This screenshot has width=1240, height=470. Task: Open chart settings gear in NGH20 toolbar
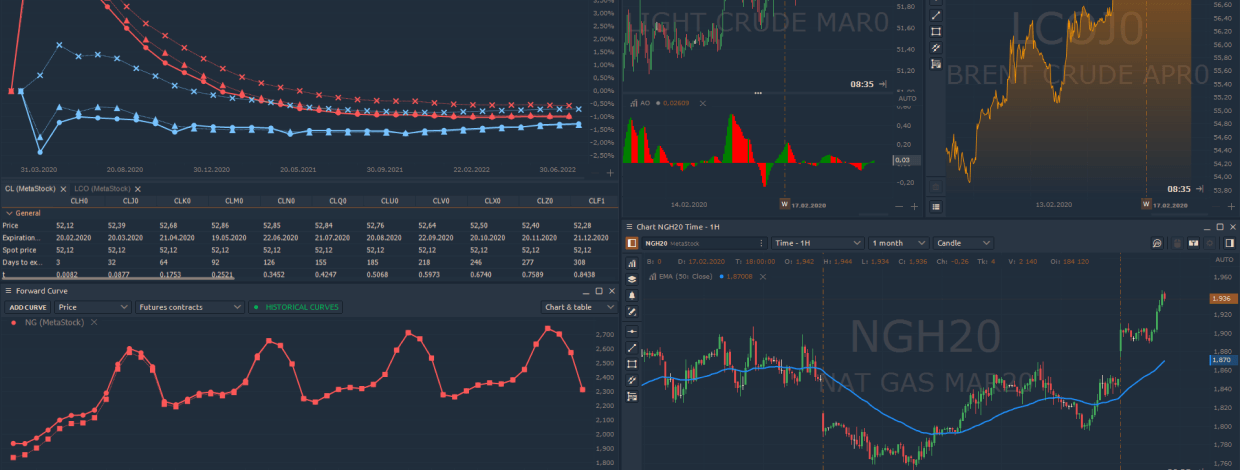pos(1210,243)
